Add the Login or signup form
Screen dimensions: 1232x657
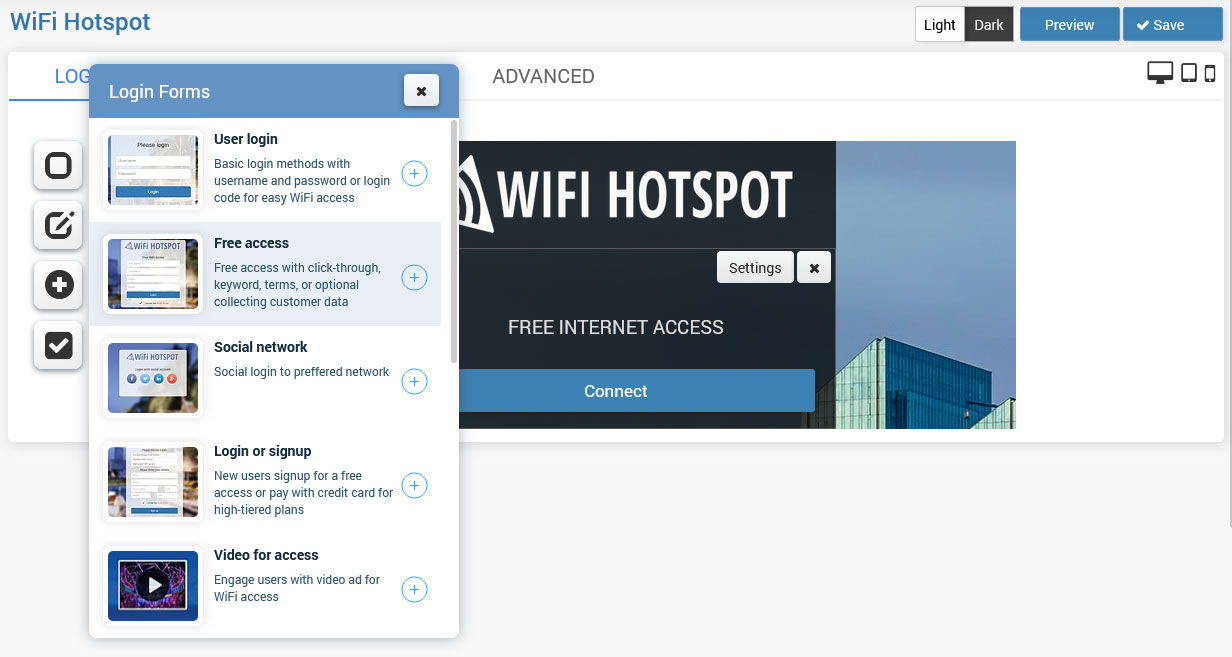pos(414,486)
